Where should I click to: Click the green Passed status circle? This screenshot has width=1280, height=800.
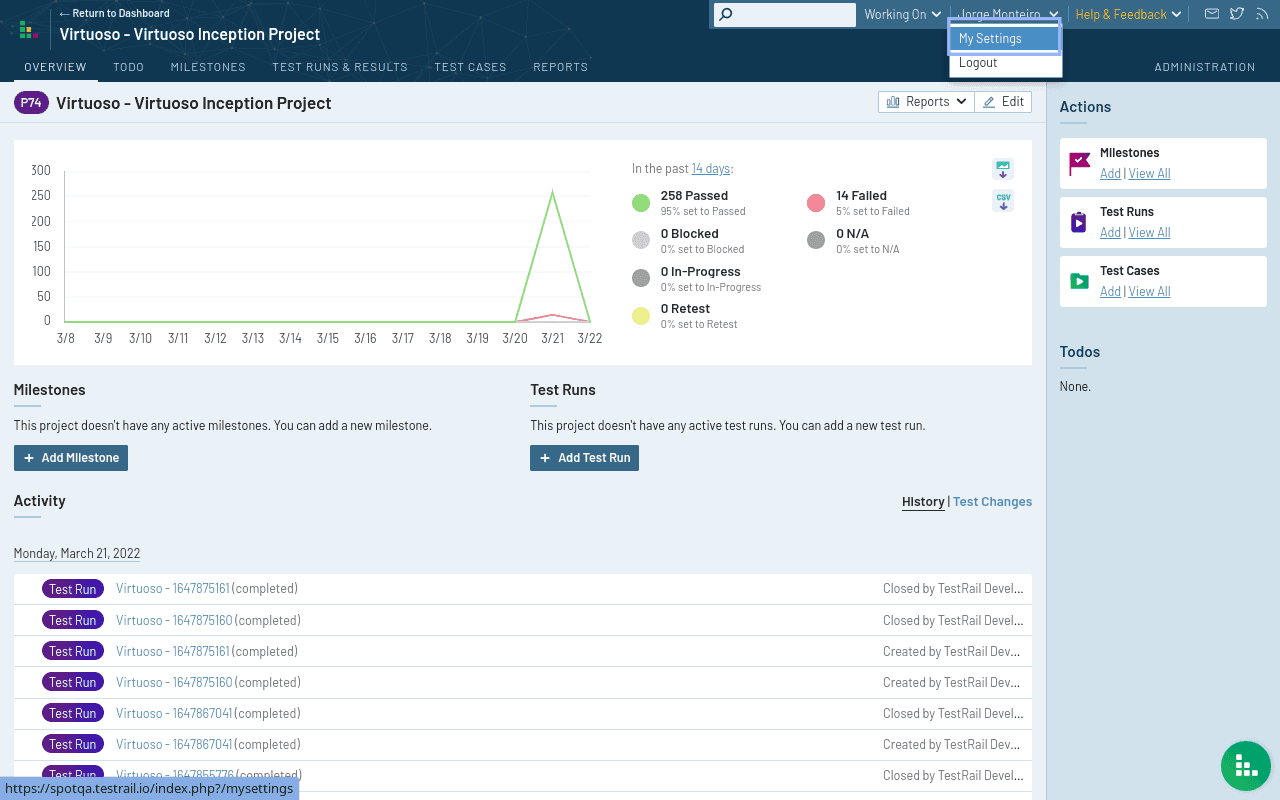pos(641,203)
